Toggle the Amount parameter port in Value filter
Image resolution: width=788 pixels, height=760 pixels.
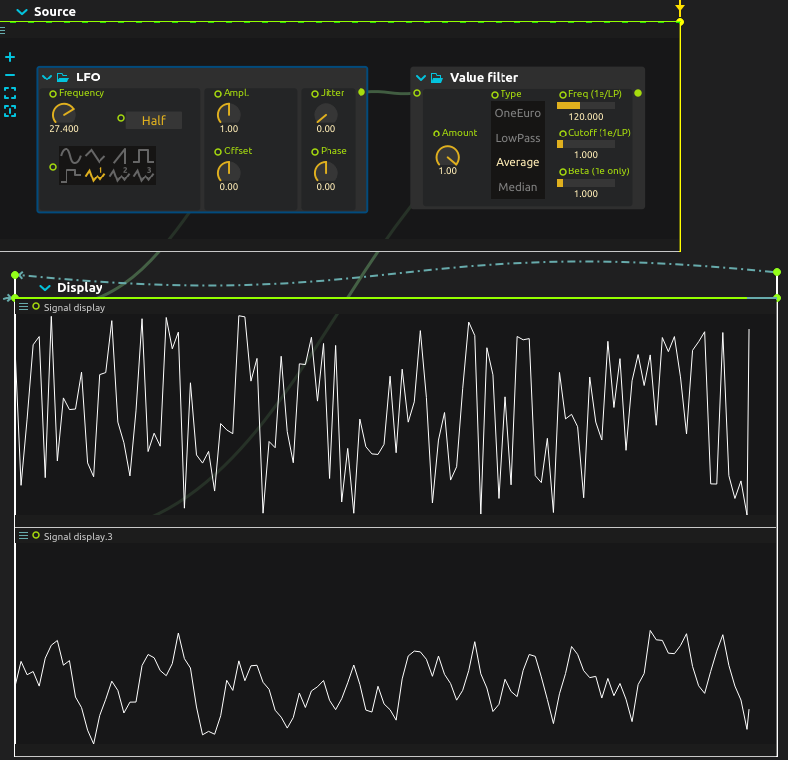pyautogui.click(x=436, y=133)
